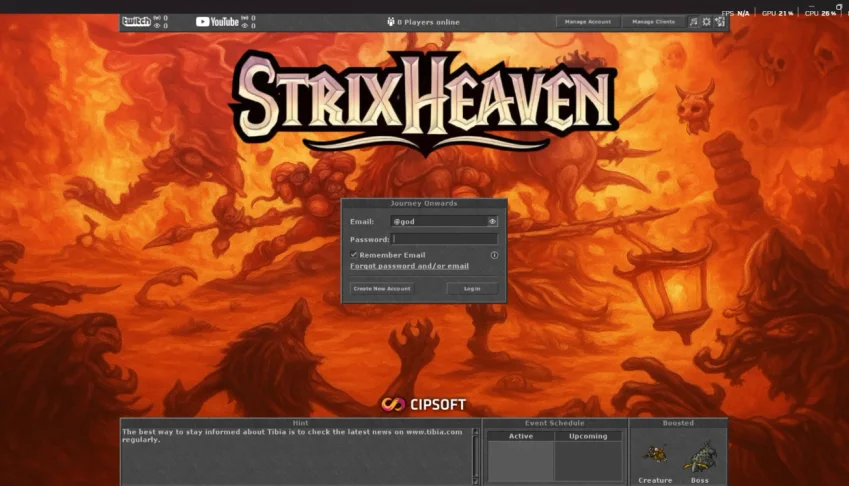This screenshot has height=486, width=849.
Task: Click the FPS N/A indicator
Action: [736, 13]
